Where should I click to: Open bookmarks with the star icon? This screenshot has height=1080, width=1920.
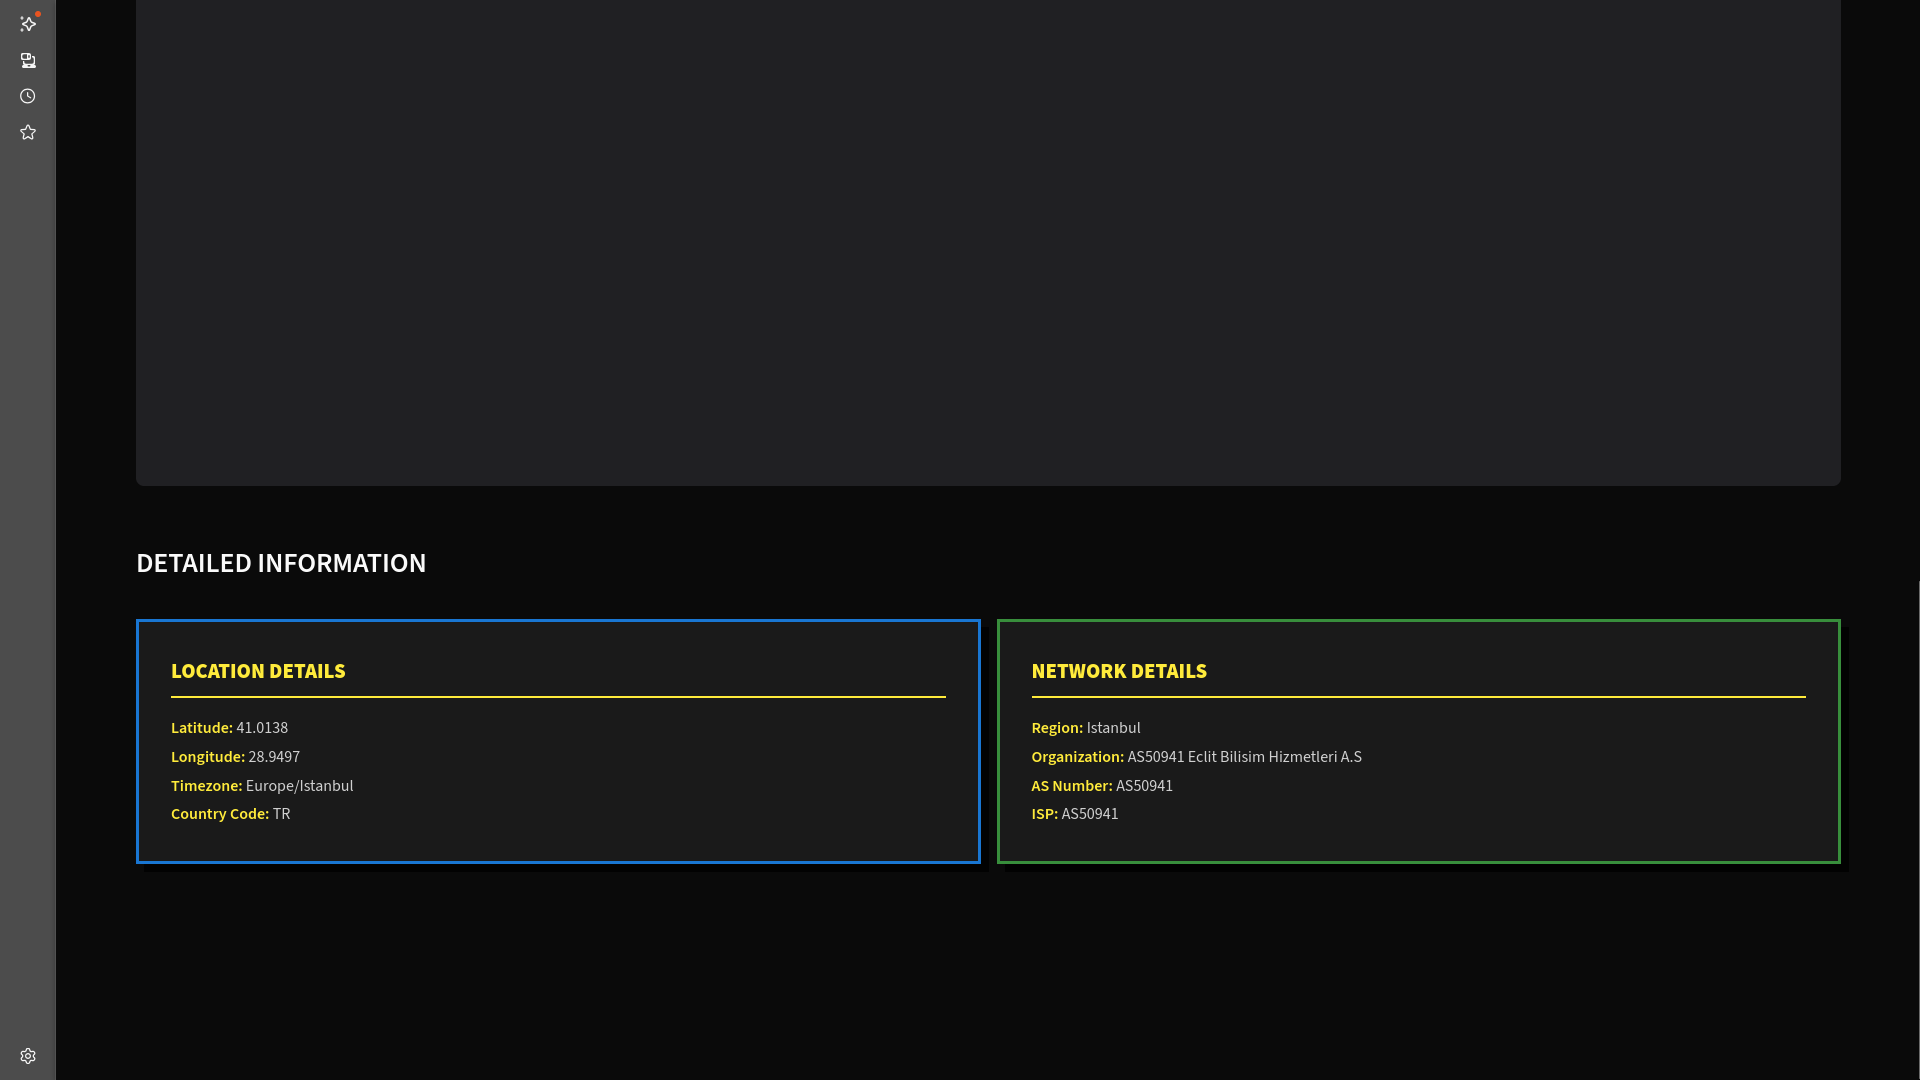click(28, 133)
